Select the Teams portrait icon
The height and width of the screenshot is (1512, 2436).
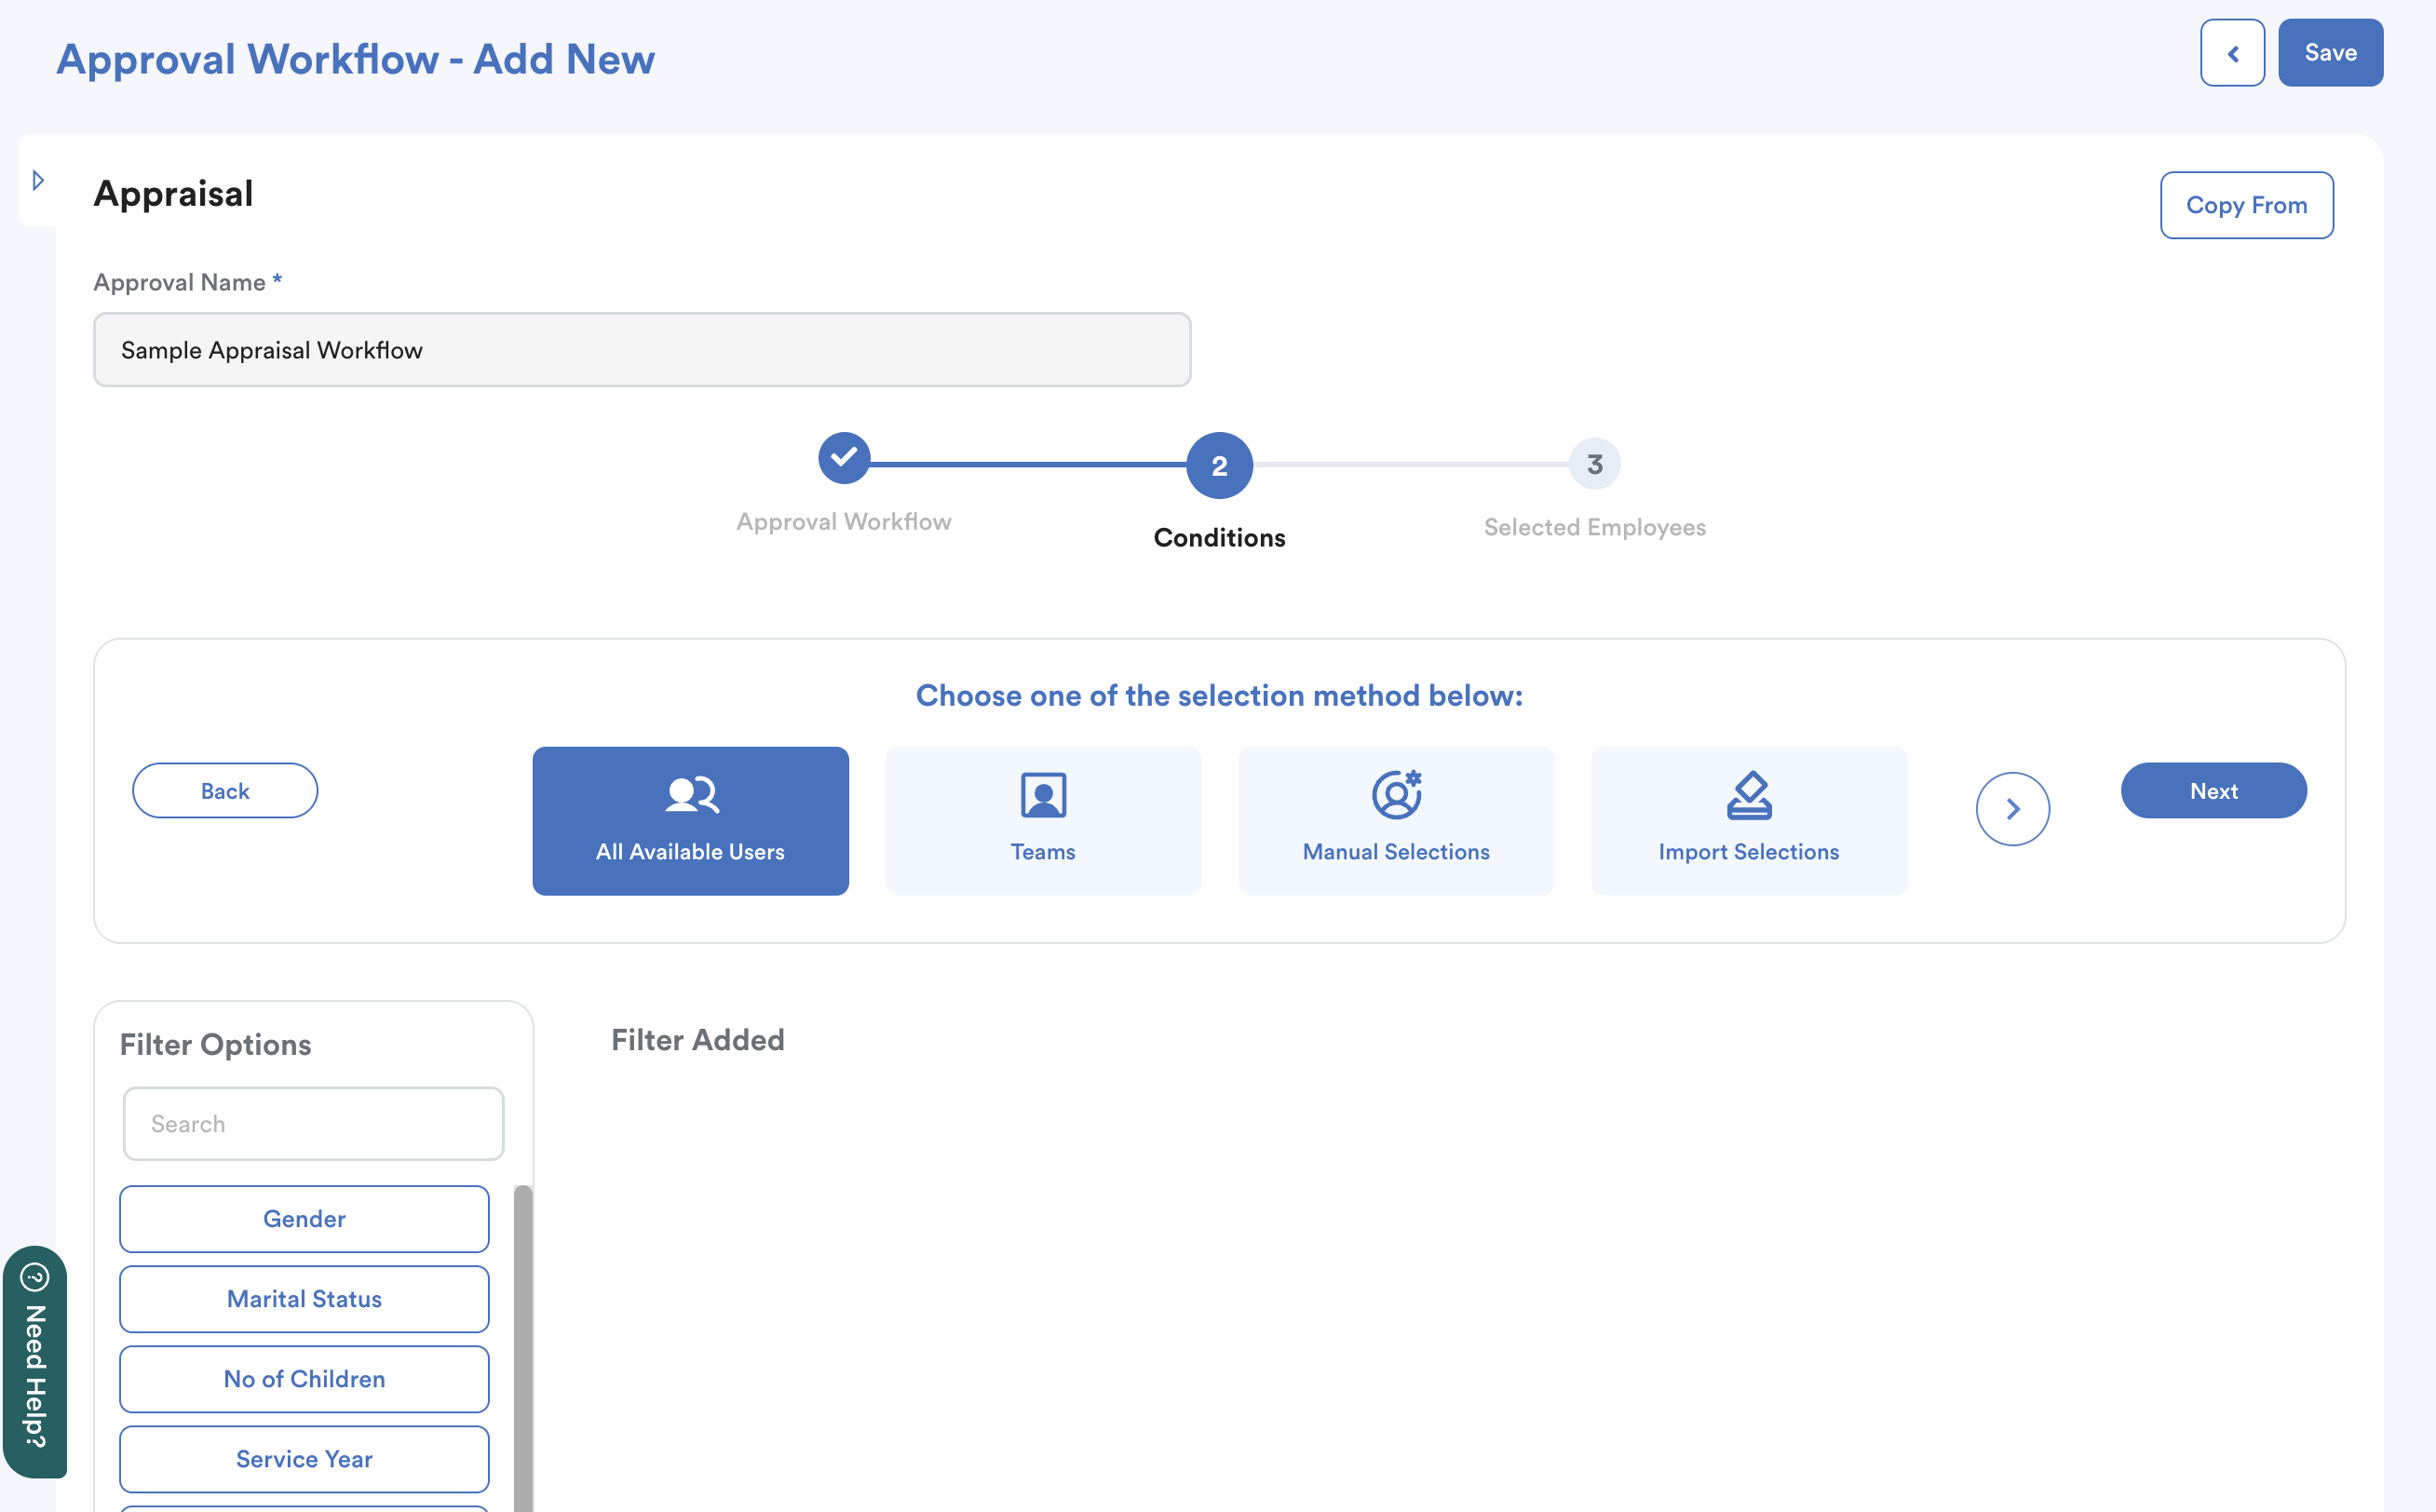tap(1043, 795)
